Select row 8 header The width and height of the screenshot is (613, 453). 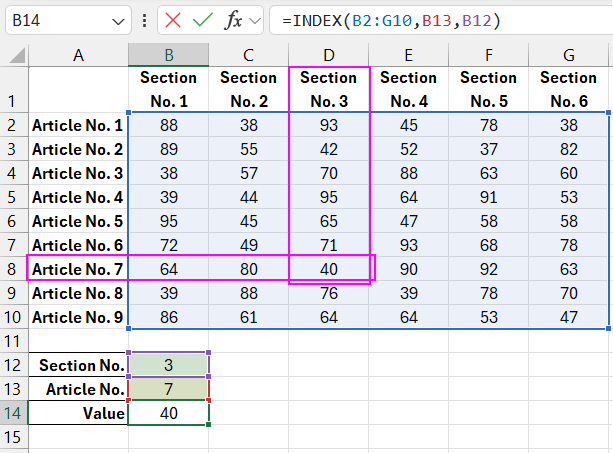pyautogui.click(x=12, y=269)
